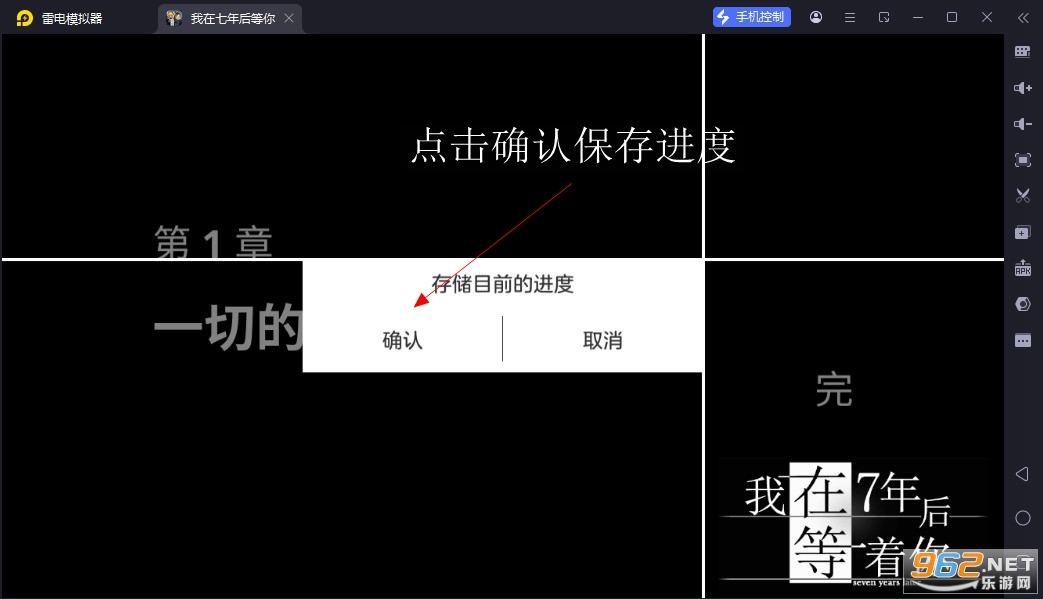
Task: Click the user account avatar icon
Action: coord(816,17)
